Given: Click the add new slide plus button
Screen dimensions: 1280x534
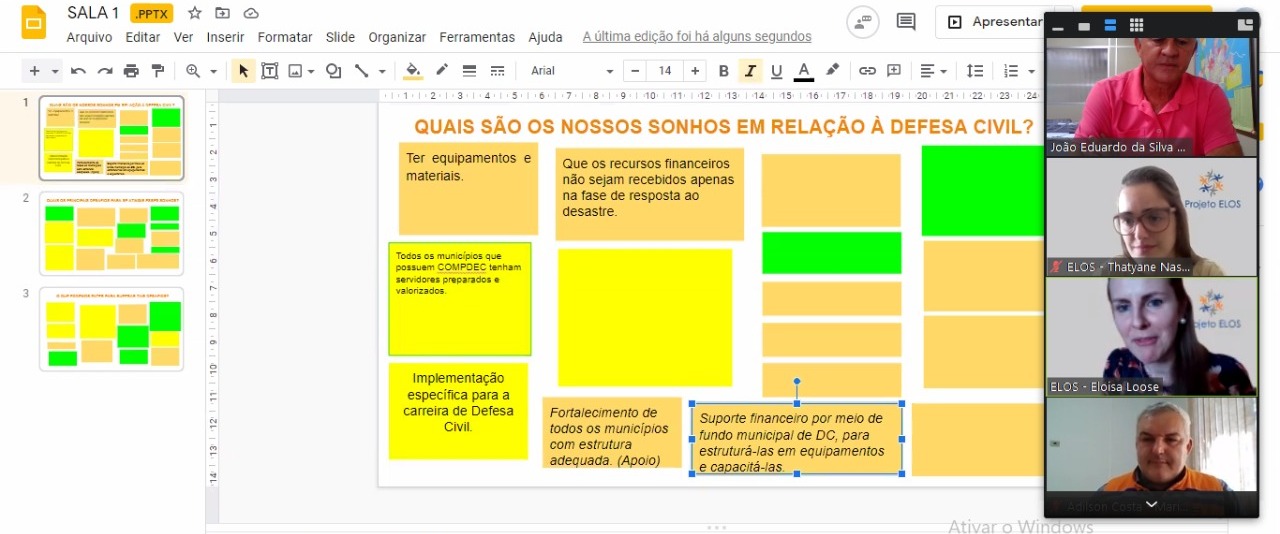Looking at the screenshot, I should click(34, 71).
